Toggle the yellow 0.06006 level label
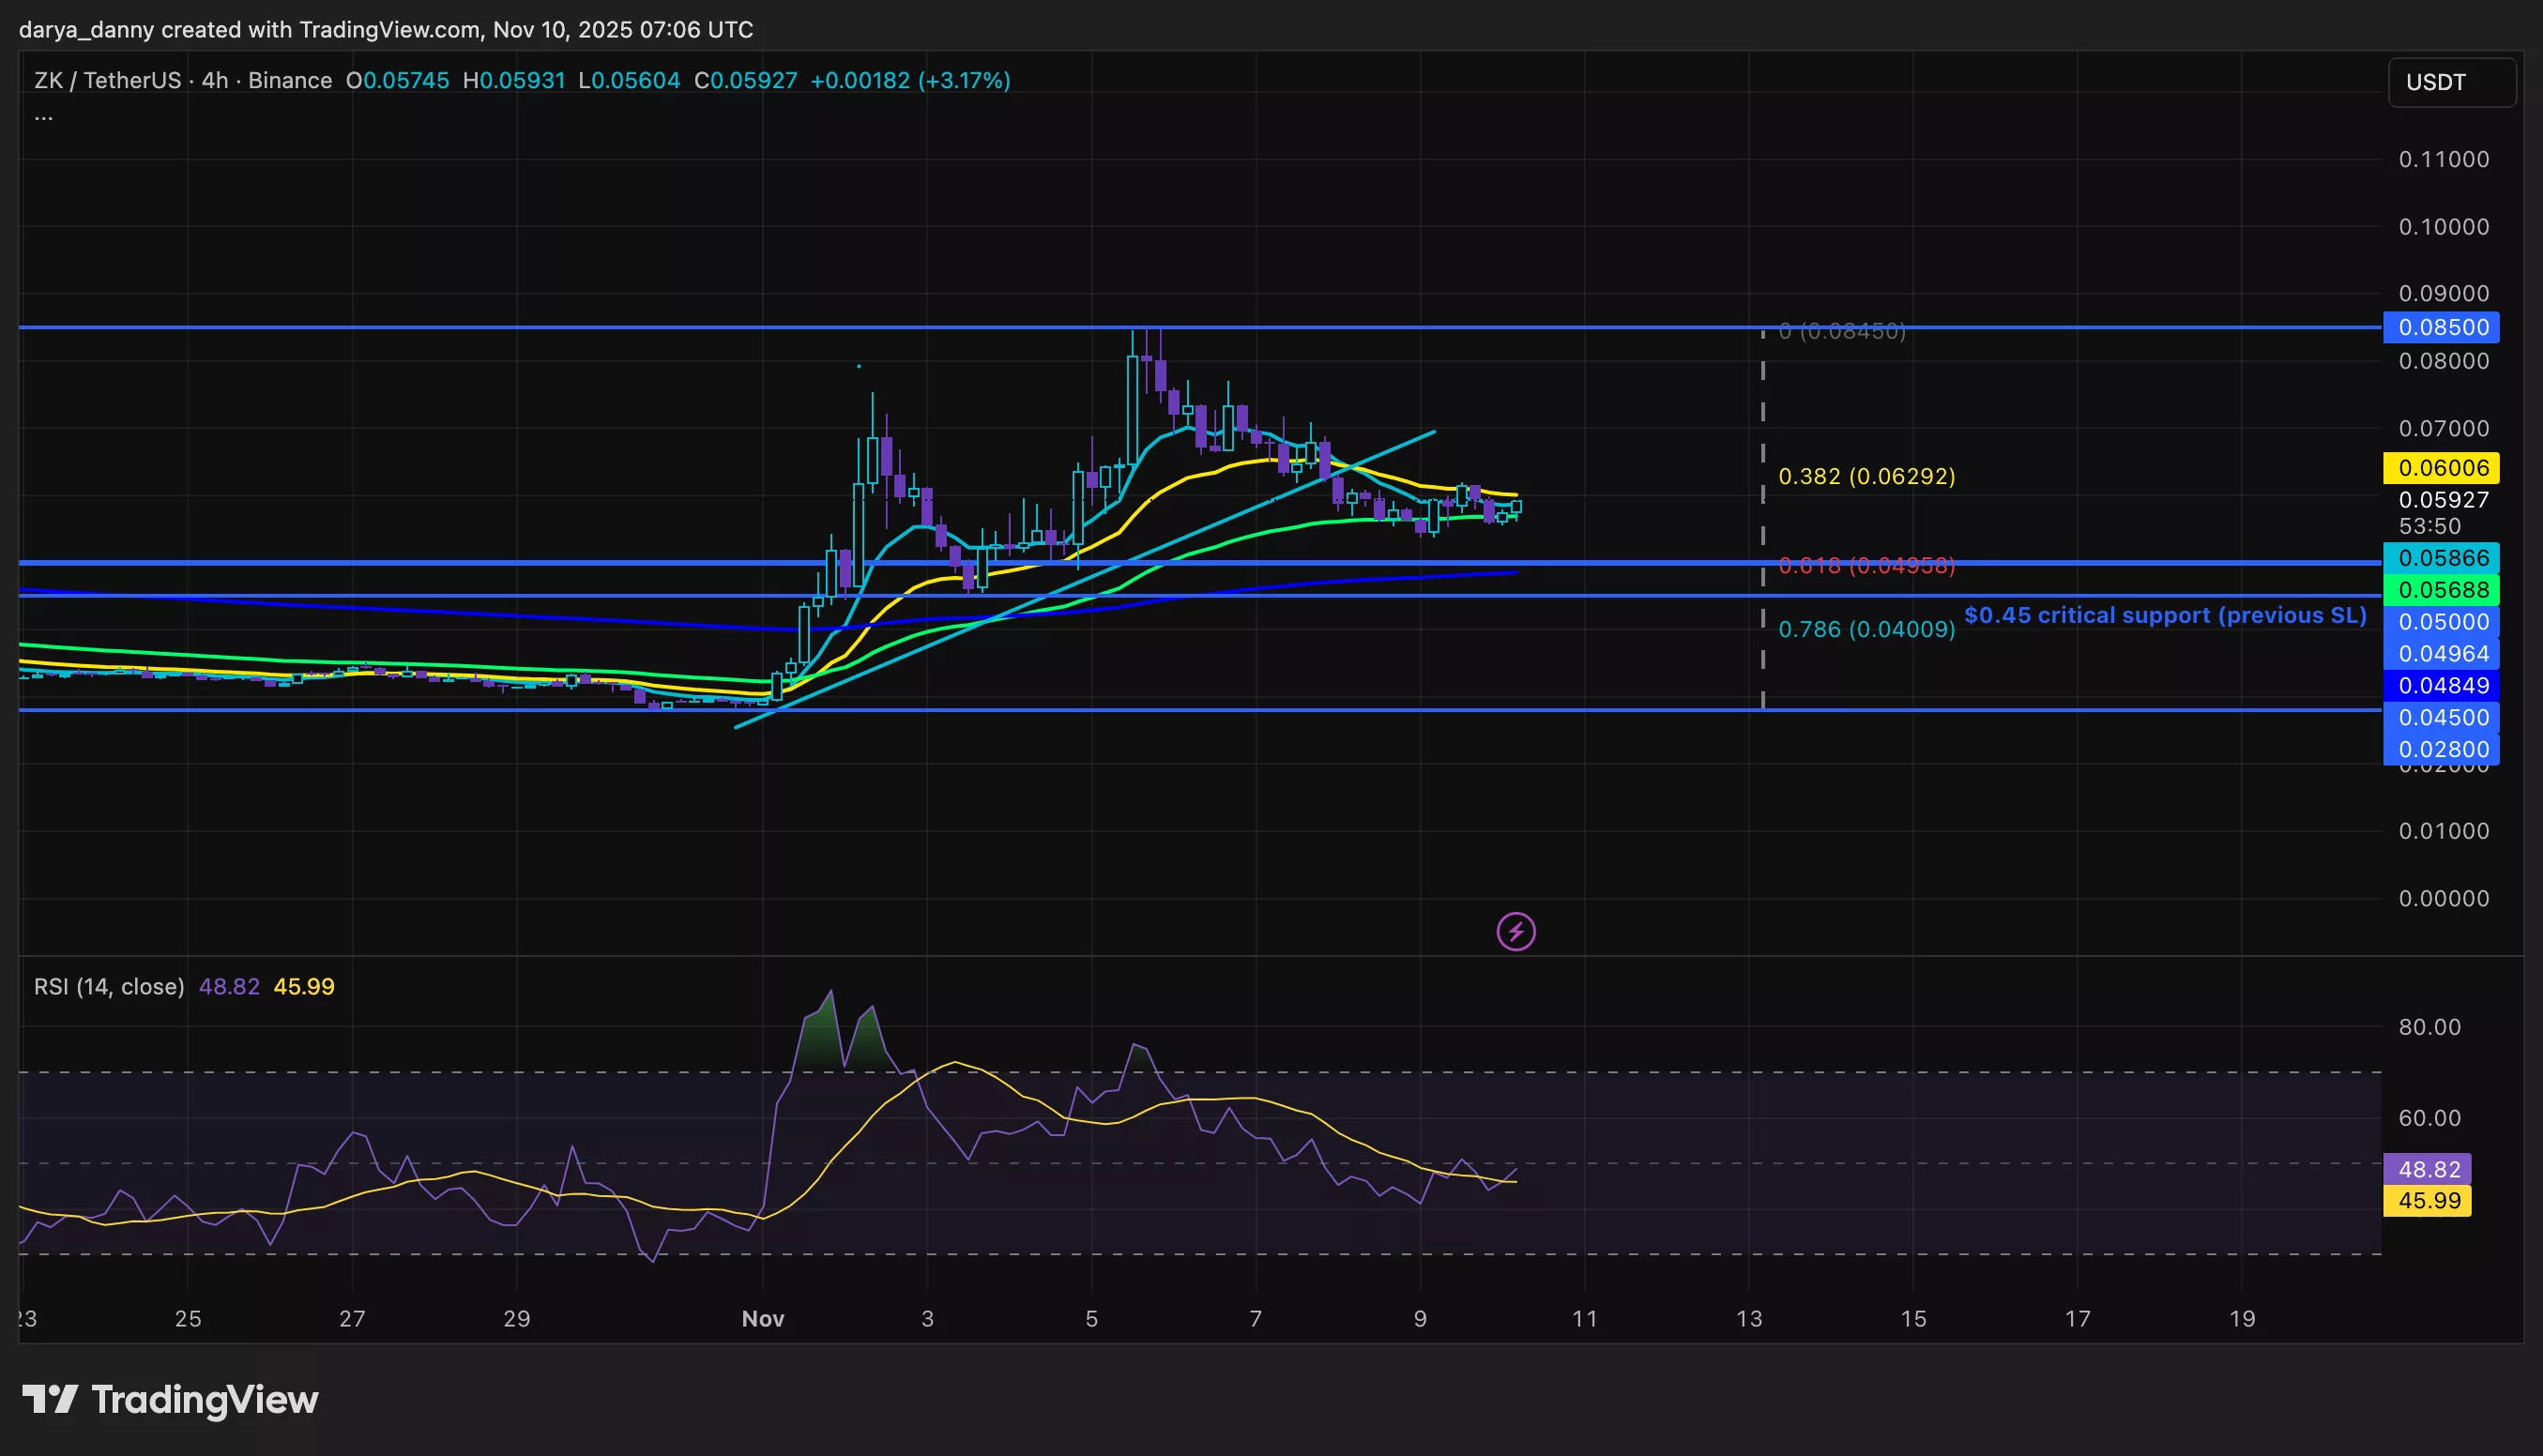 pyautogui.click(x=2442, y=468)
